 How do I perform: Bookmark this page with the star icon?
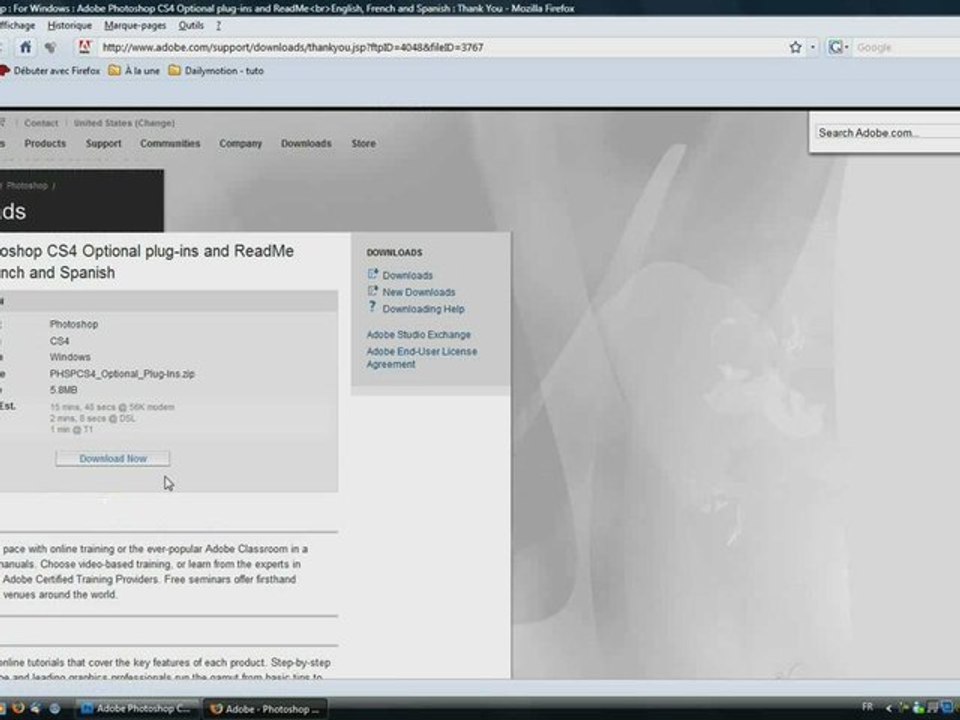(x=795, y=47)
